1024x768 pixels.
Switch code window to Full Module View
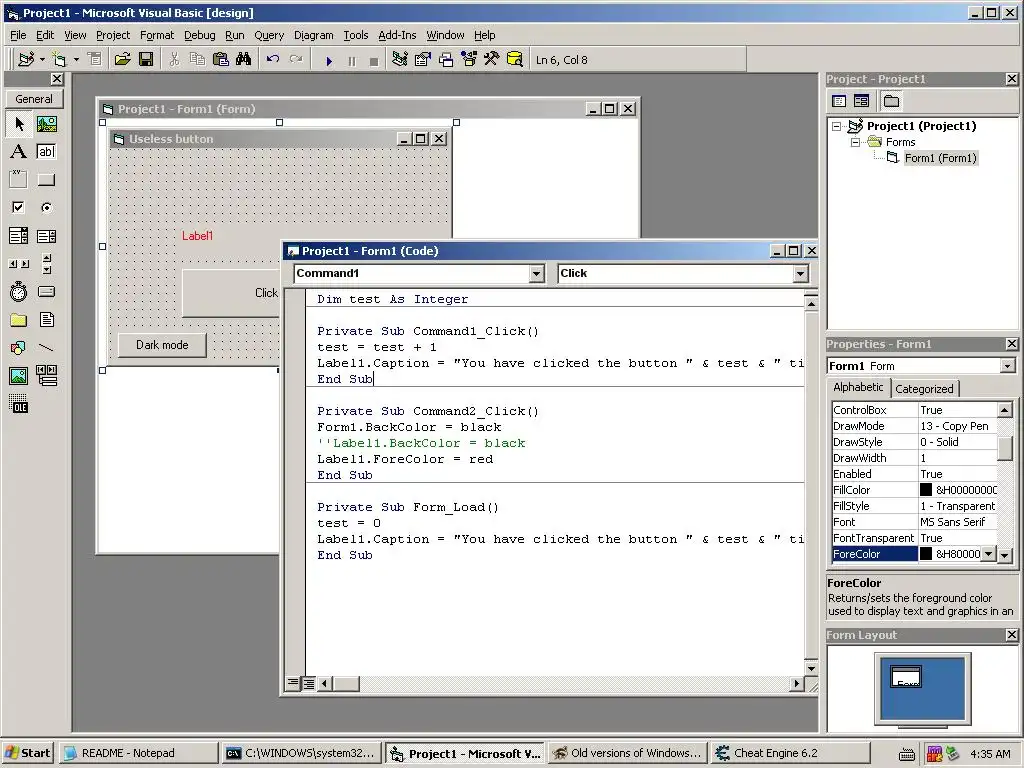click(308, 683)
